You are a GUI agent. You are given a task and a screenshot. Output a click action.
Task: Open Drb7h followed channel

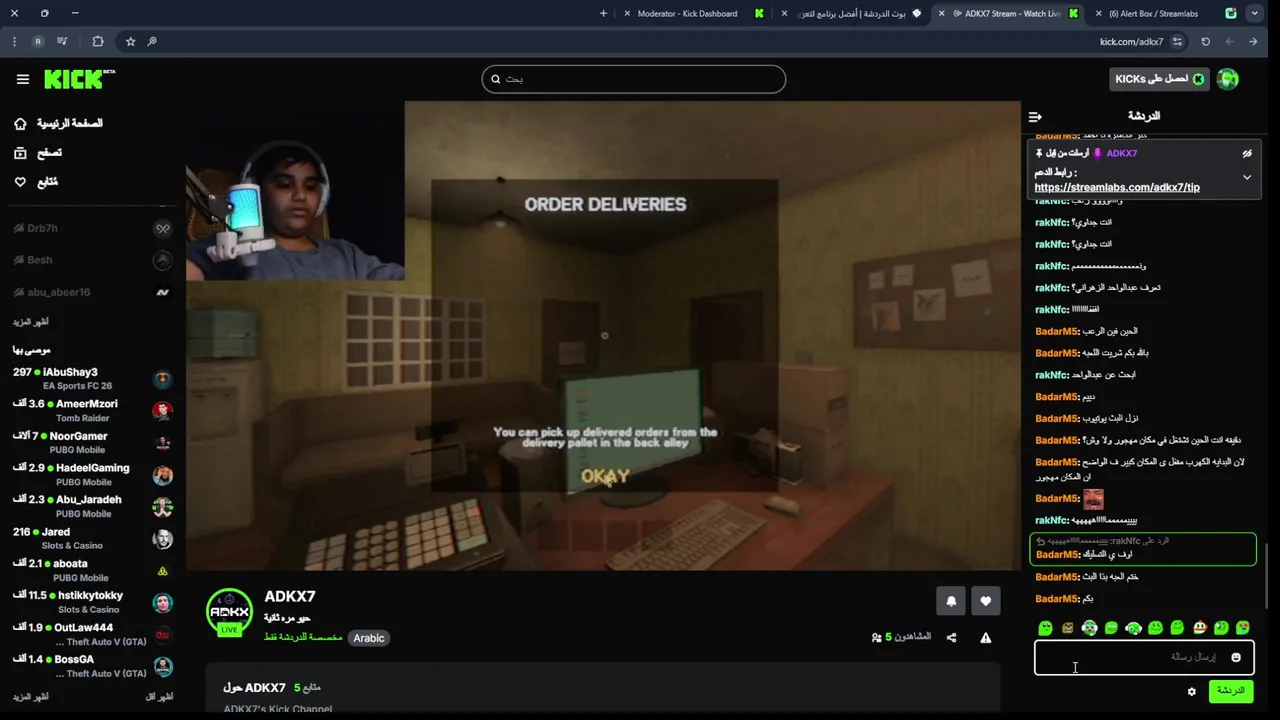[x=92, y=228]
